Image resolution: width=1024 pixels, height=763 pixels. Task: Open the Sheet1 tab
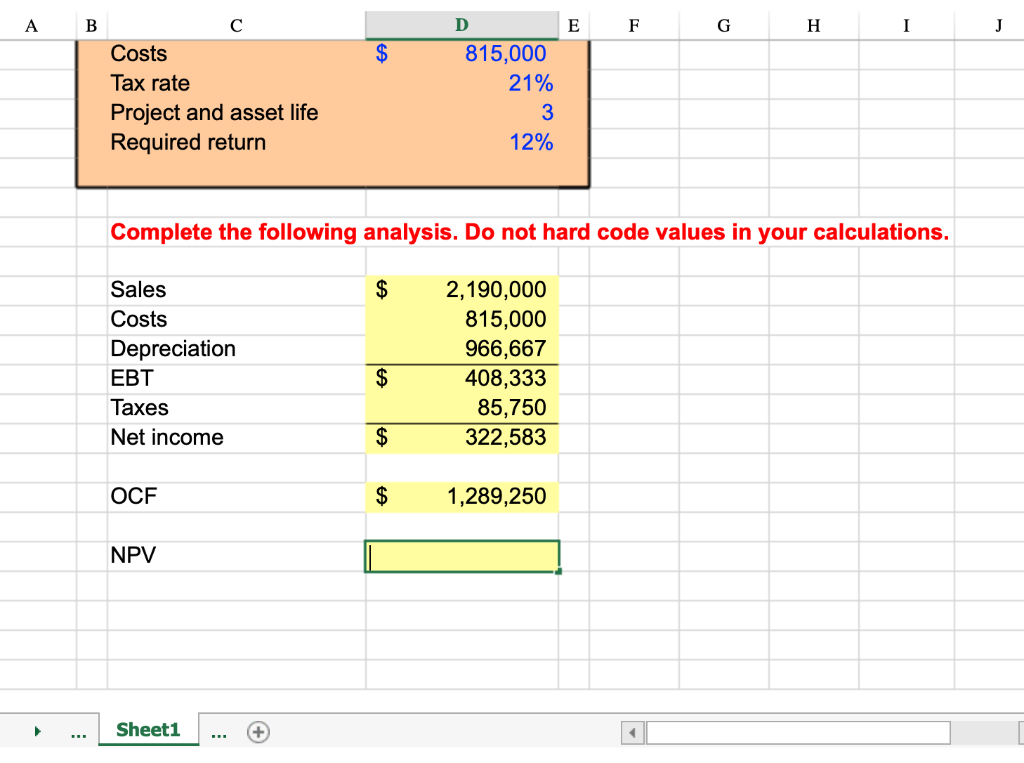pos(148,730)
